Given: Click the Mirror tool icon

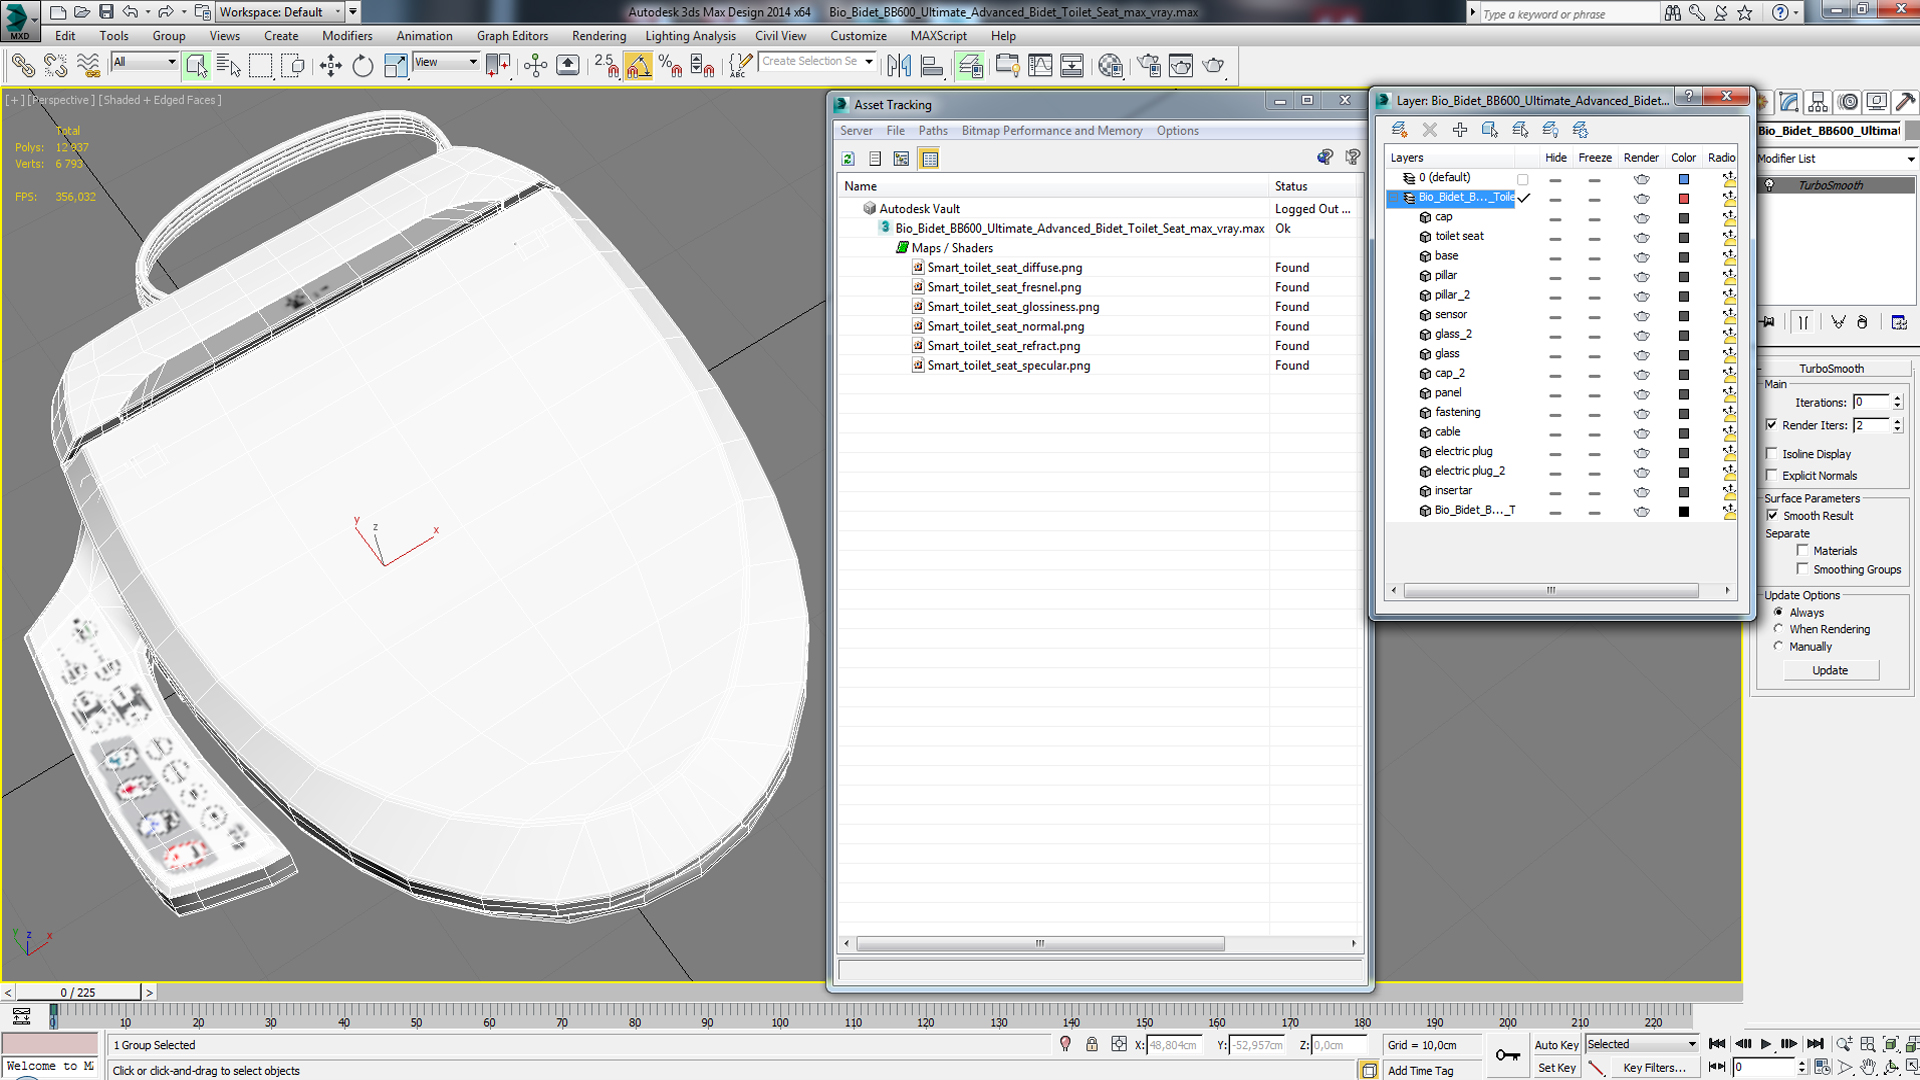Looking at the screenshot, I should (x=899, y=66).
